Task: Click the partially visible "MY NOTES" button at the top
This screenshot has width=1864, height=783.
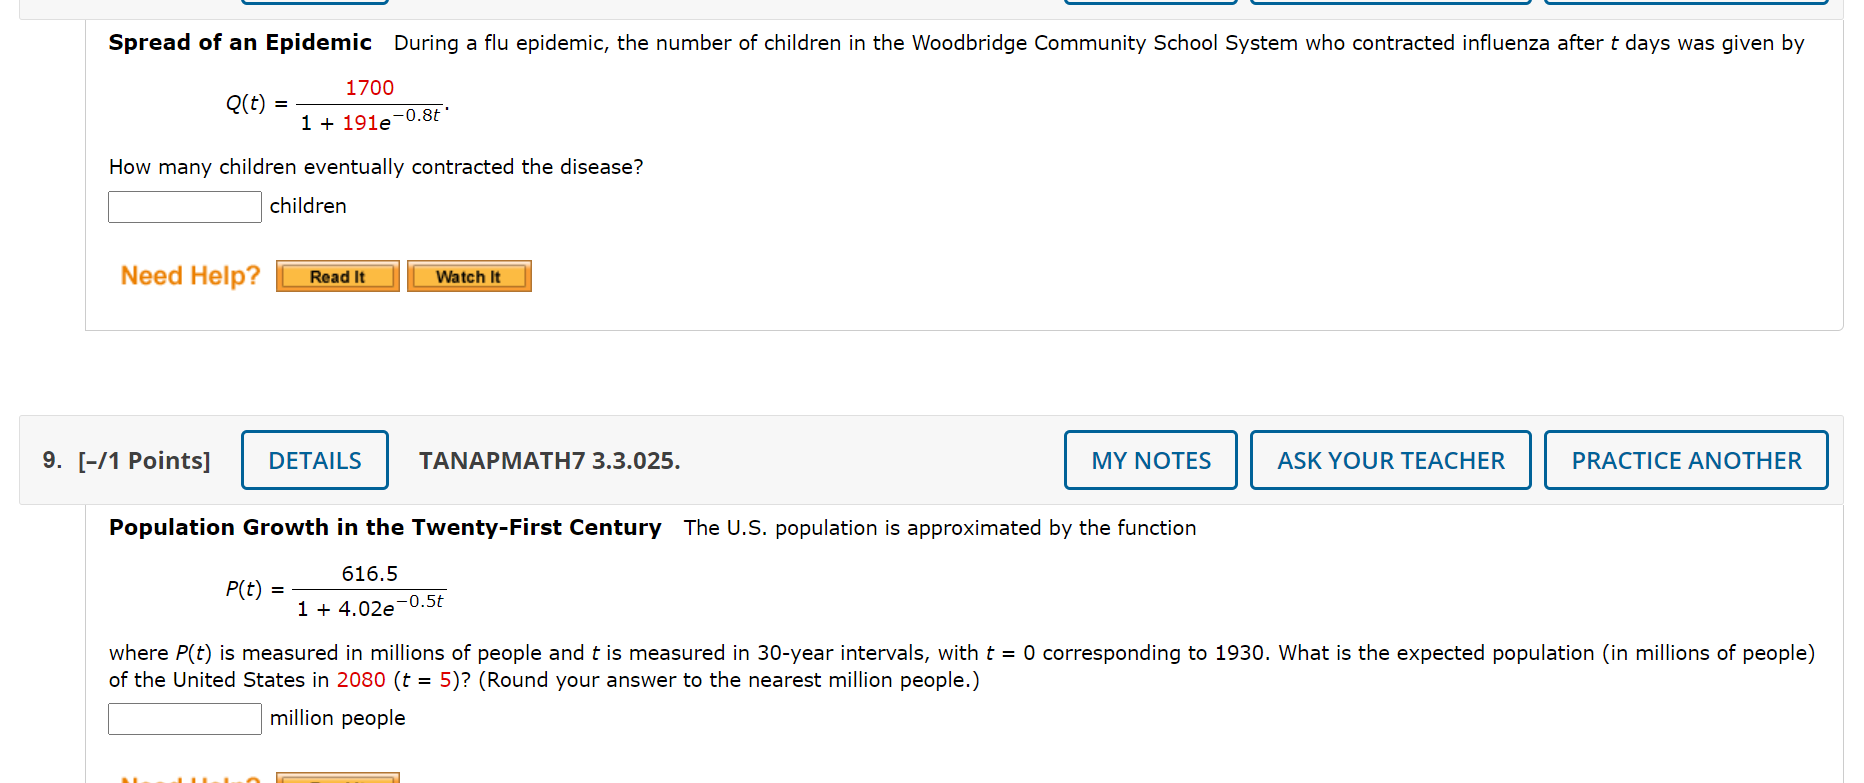Action: (x=1150, y=3)
